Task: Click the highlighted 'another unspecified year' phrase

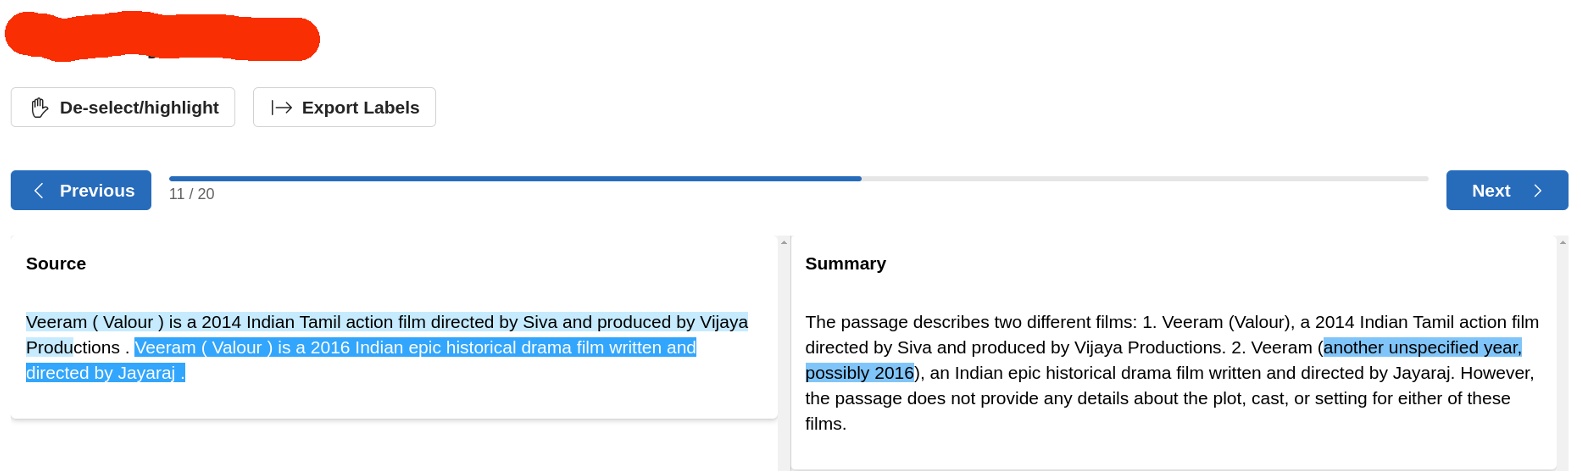Action: click(1422, 348)
